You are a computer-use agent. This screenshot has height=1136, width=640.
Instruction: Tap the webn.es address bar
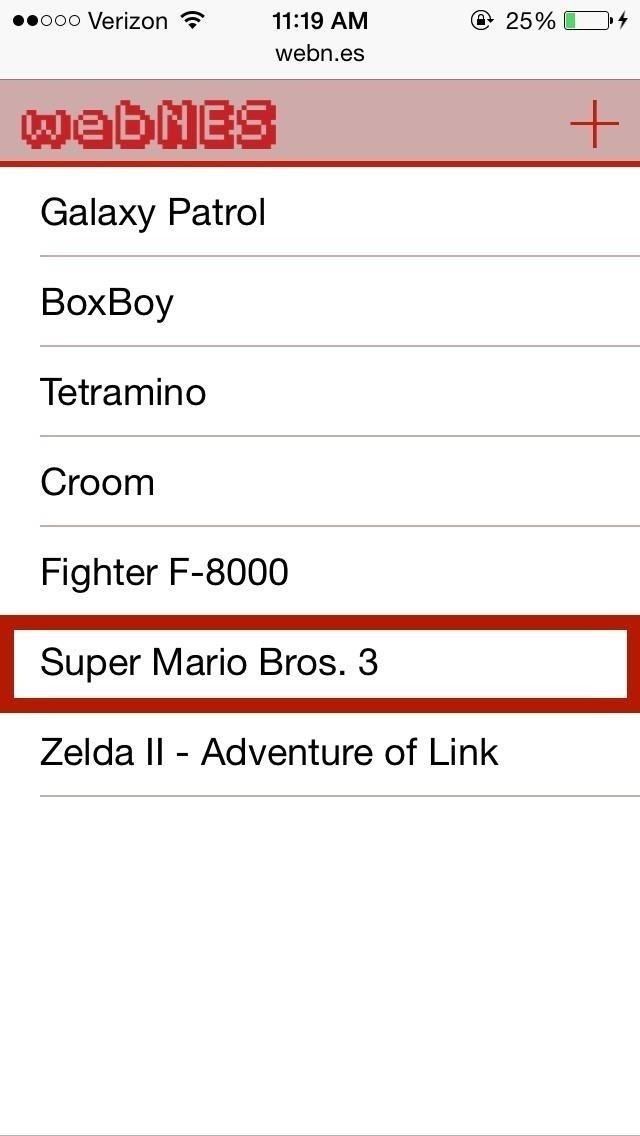pos(320,53)
